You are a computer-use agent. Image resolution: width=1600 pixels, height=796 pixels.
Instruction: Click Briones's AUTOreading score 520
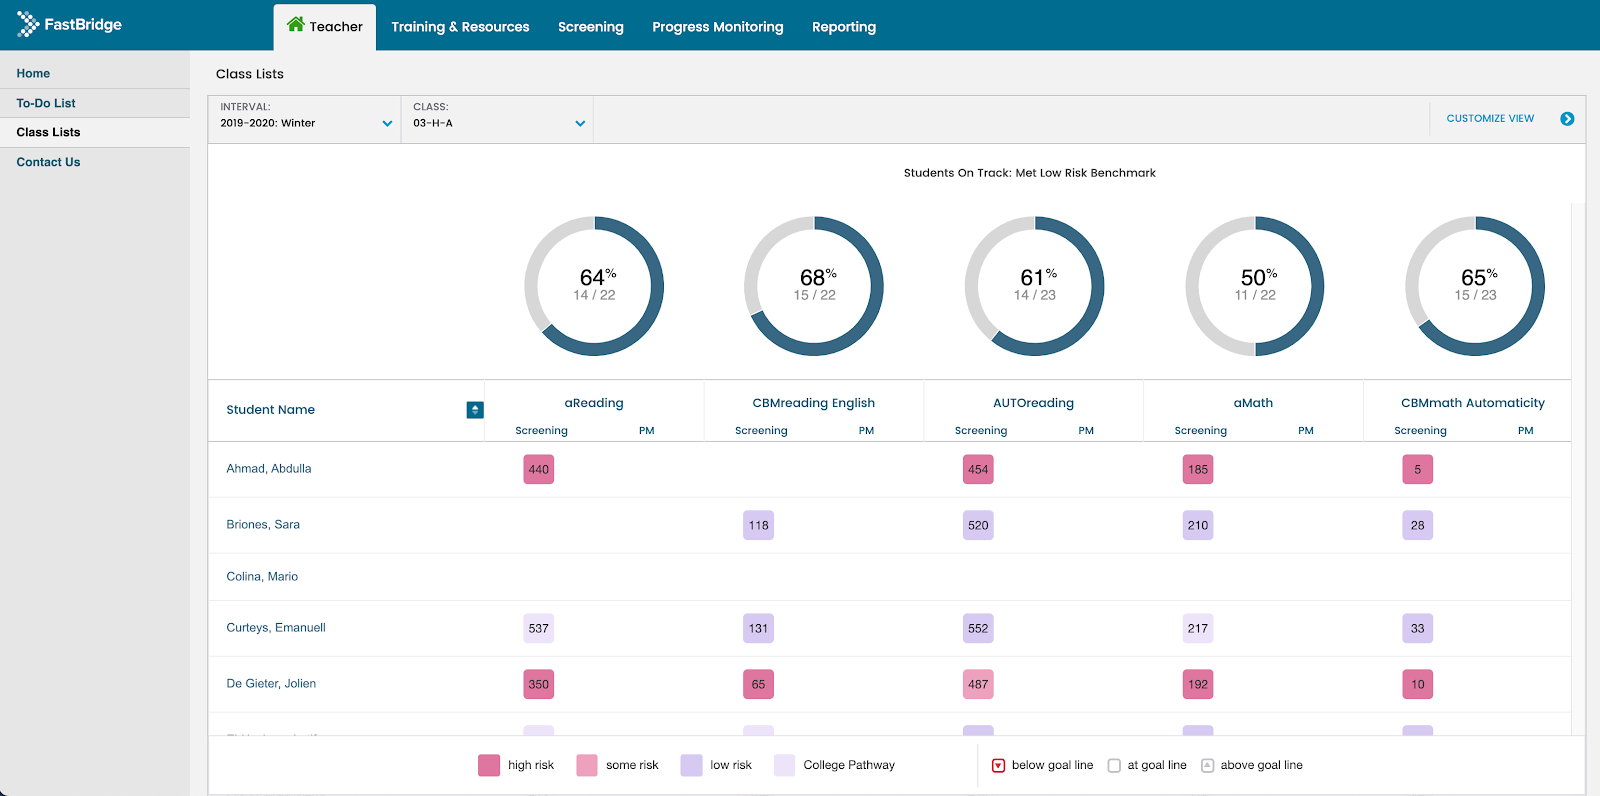click(x=978, y=526)
